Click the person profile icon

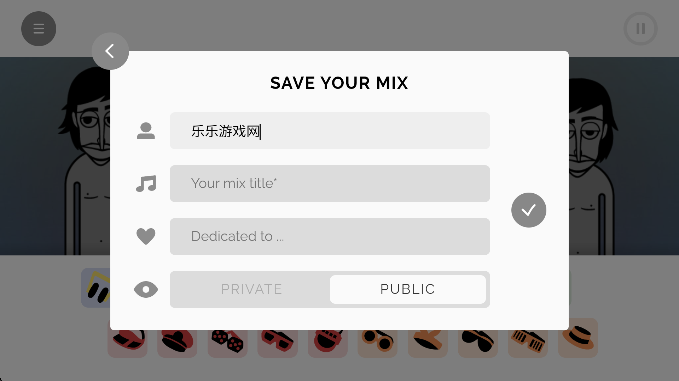(146, 130)
